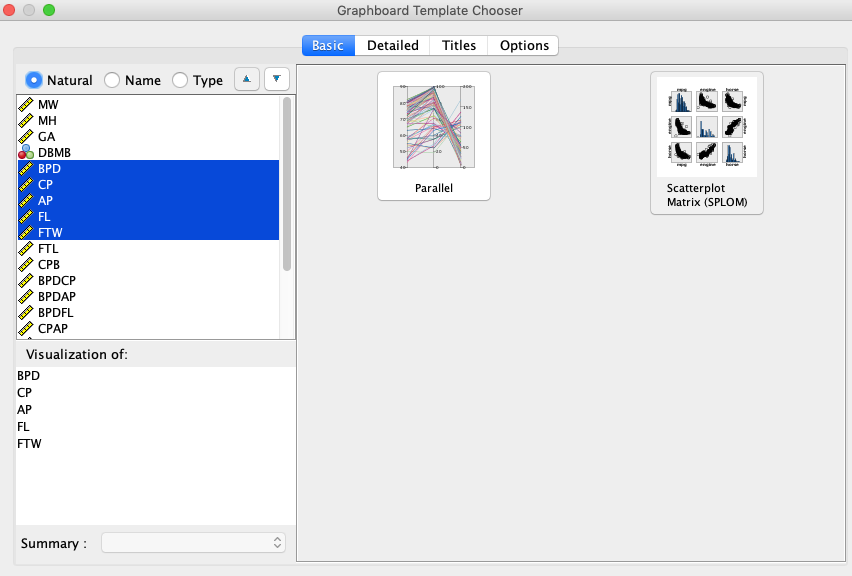Switch to the Options tab

(x=524, y=46)
